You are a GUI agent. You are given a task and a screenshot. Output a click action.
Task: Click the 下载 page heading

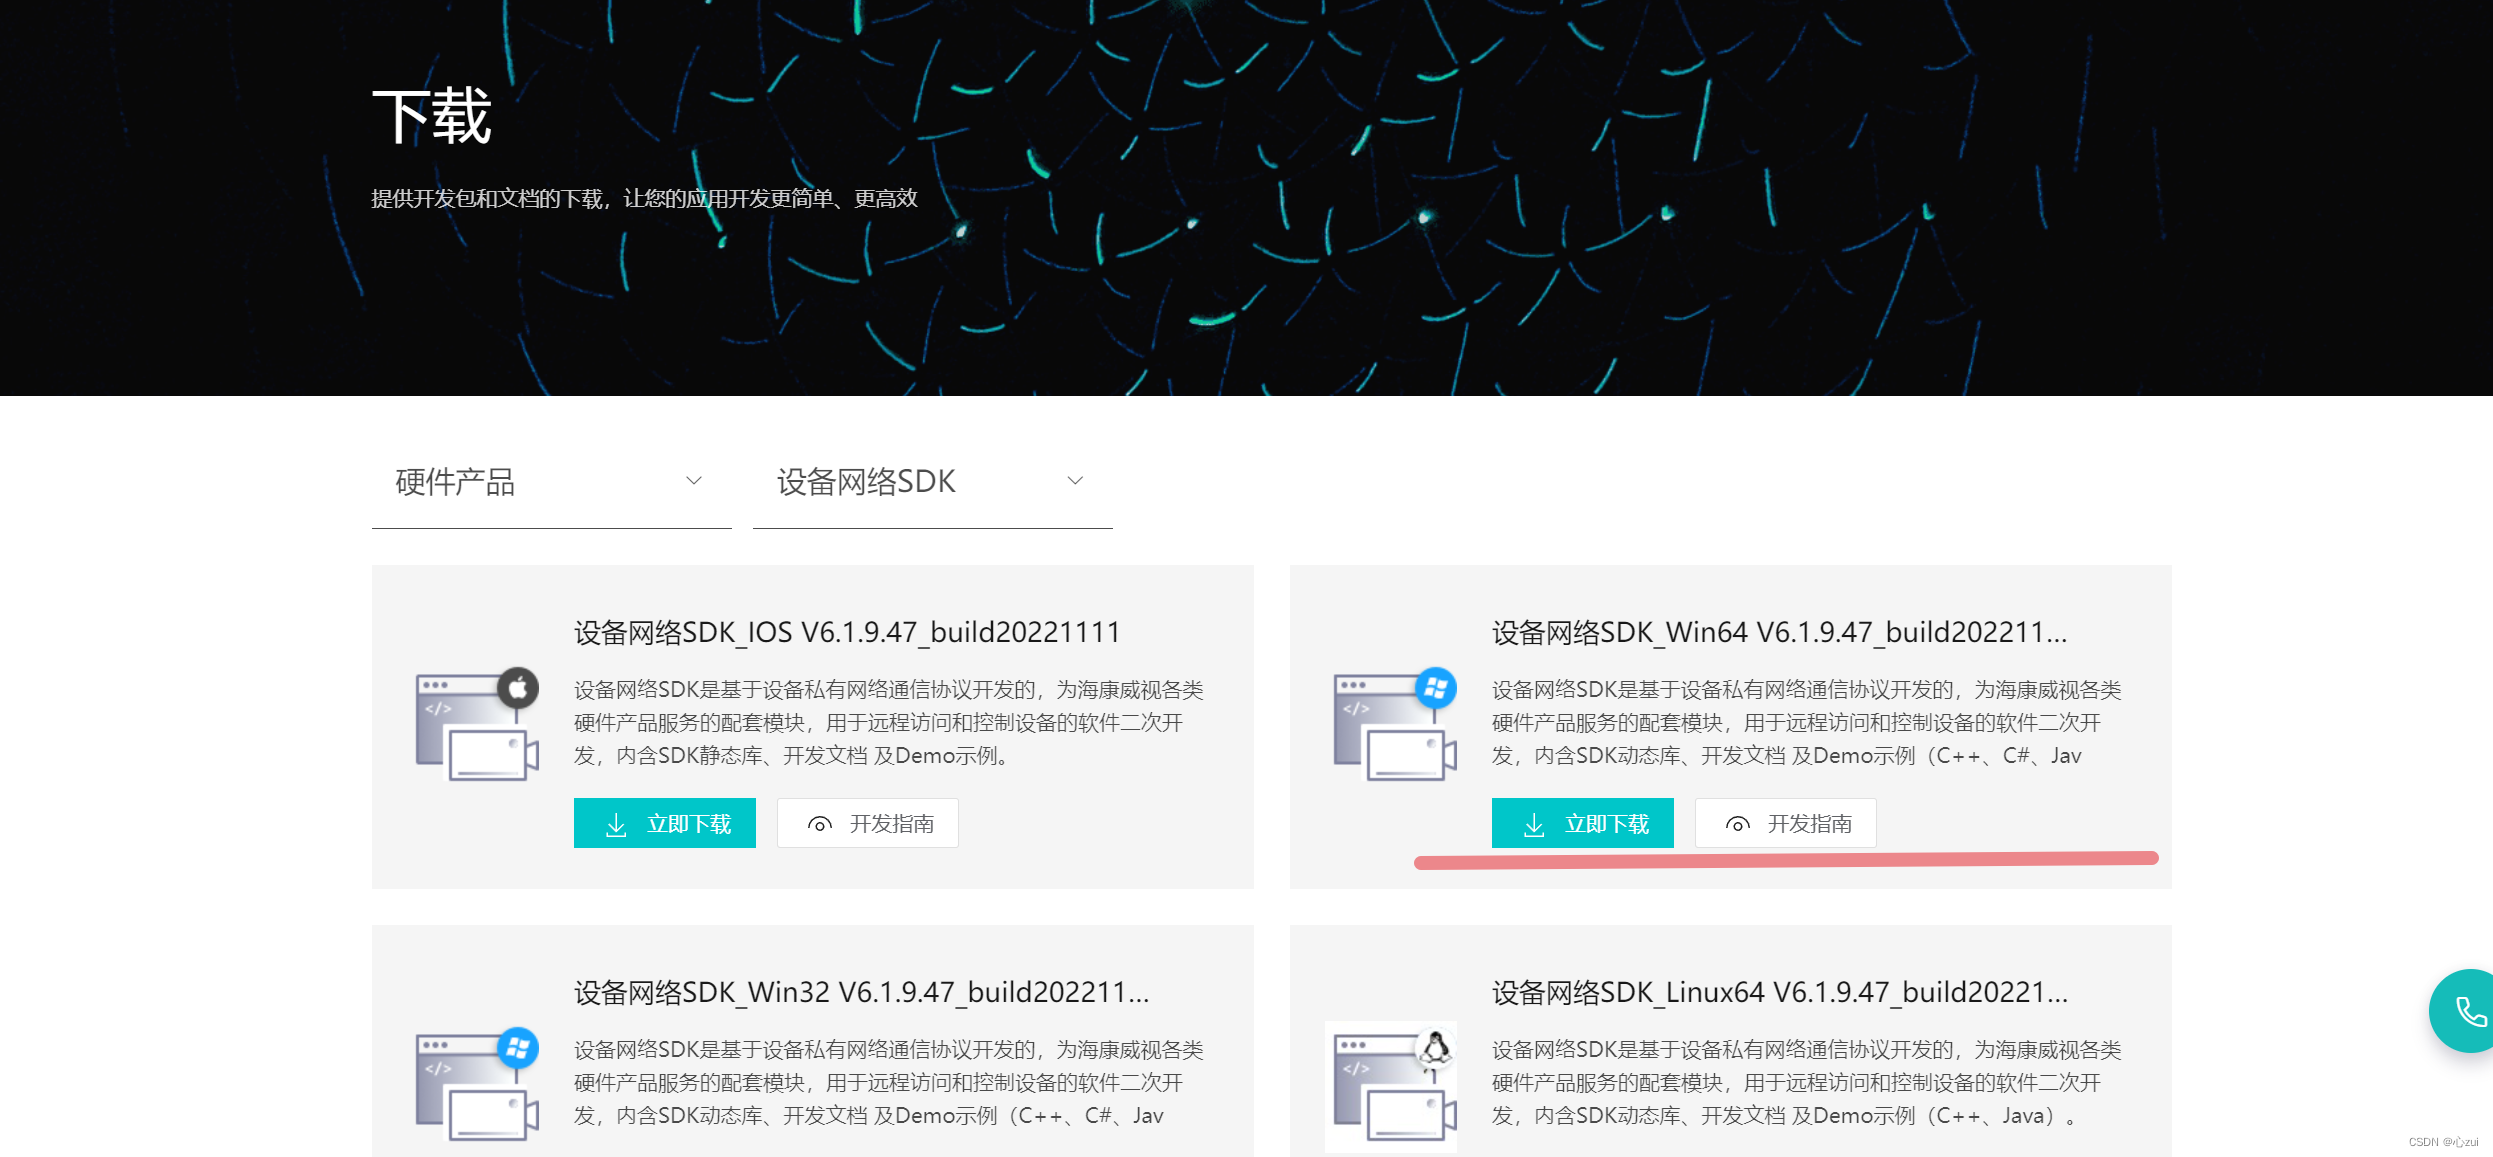point(432,116)
